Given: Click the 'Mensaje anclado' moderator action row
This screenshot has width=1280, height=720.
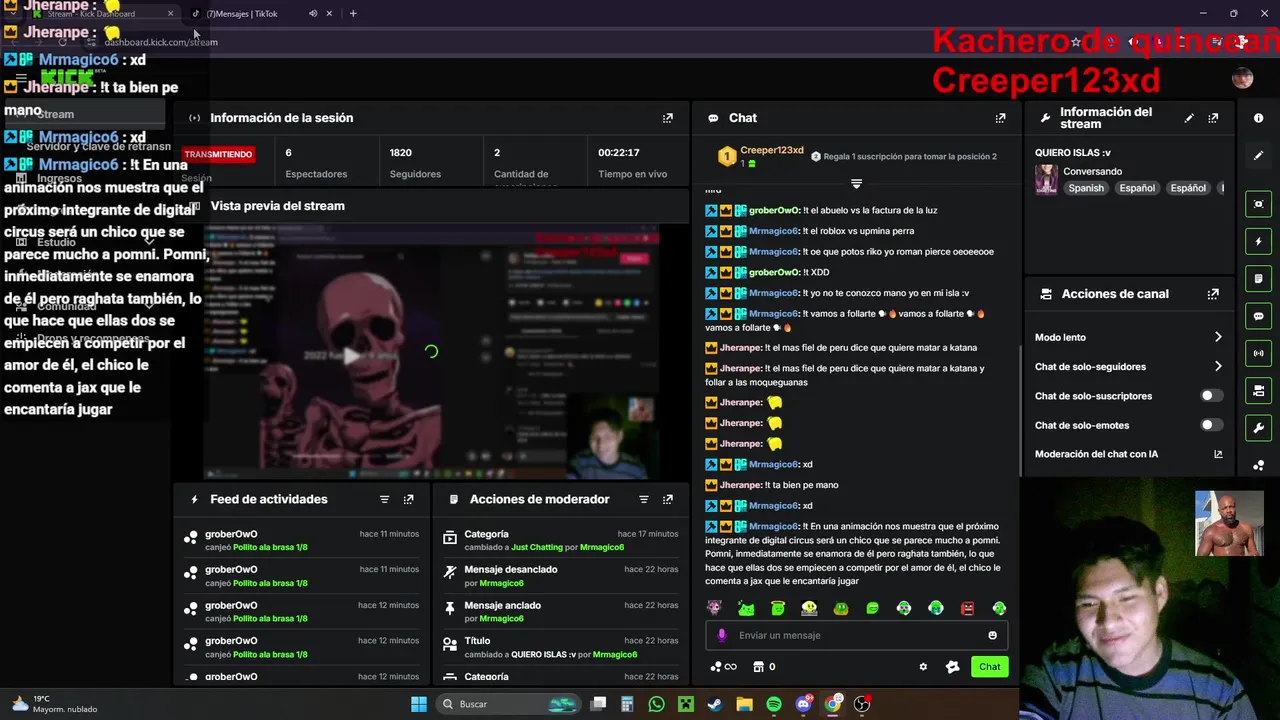Looking at the screenshot, I should click(x=560, y=612).
